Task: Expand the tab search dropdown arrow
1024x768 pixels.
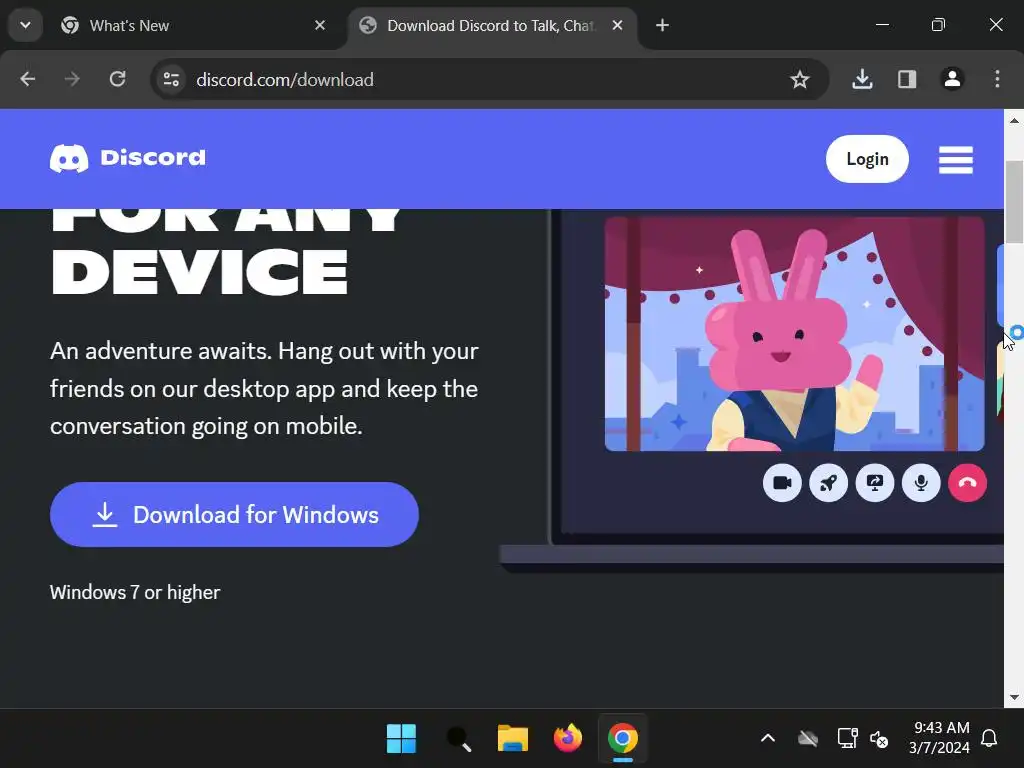Action: pyautogui.click(x=25, y=25)
